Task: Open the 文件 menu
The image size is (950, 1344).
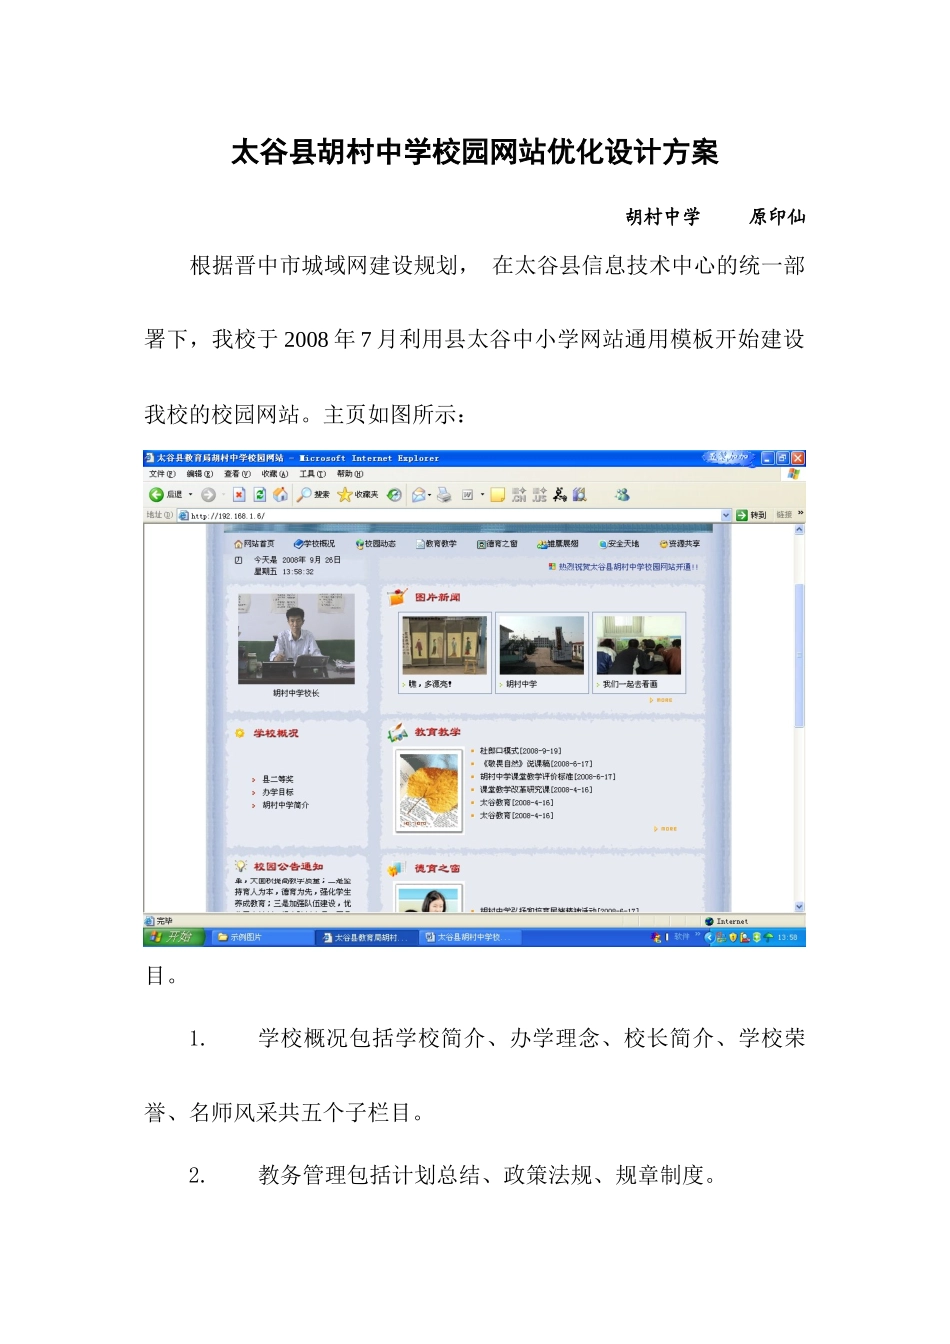Action: click(162, 474)
